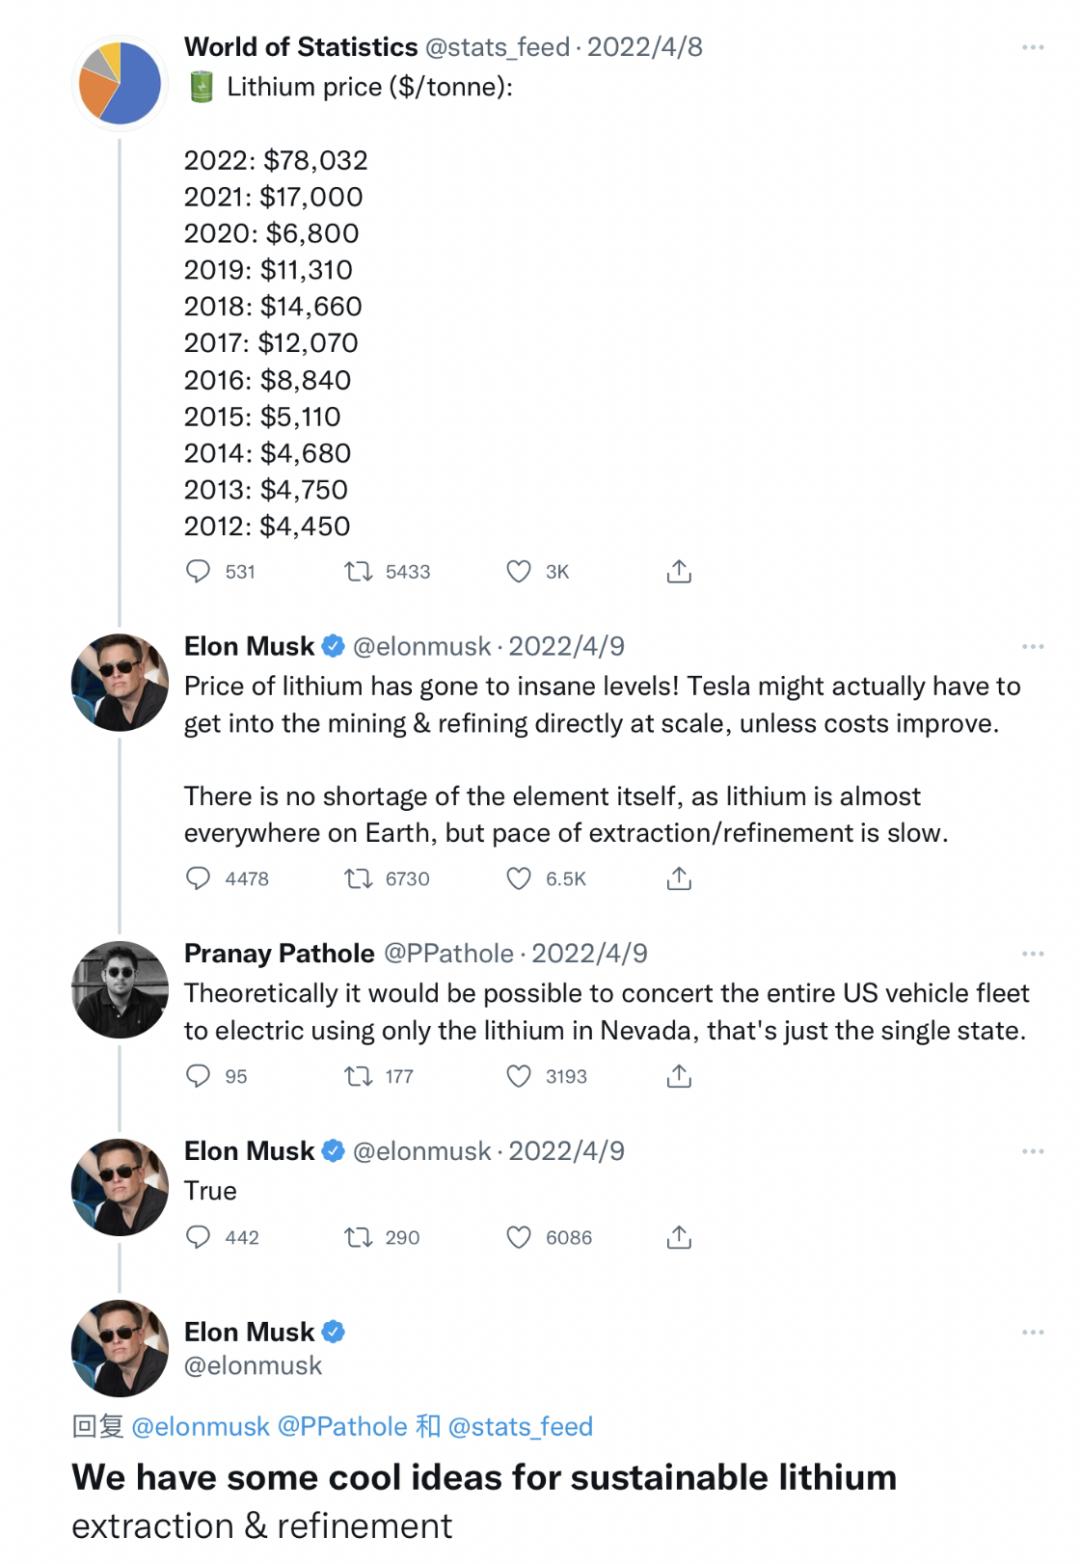
Task: Open the @stats_feed mention link in reply line
Action: 520,1426
